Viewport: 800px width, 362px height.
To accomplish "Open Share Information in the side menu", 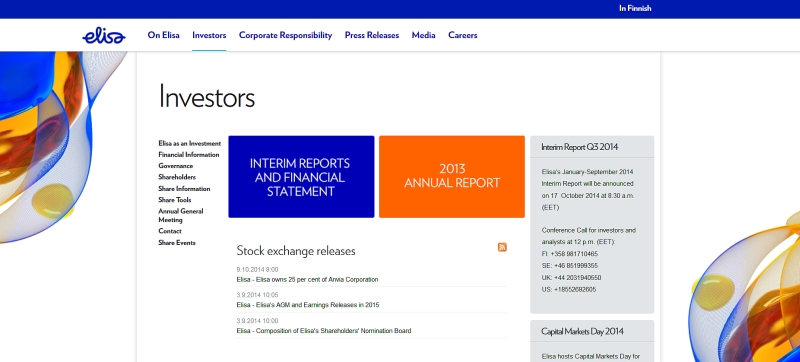I will [184, 189].
